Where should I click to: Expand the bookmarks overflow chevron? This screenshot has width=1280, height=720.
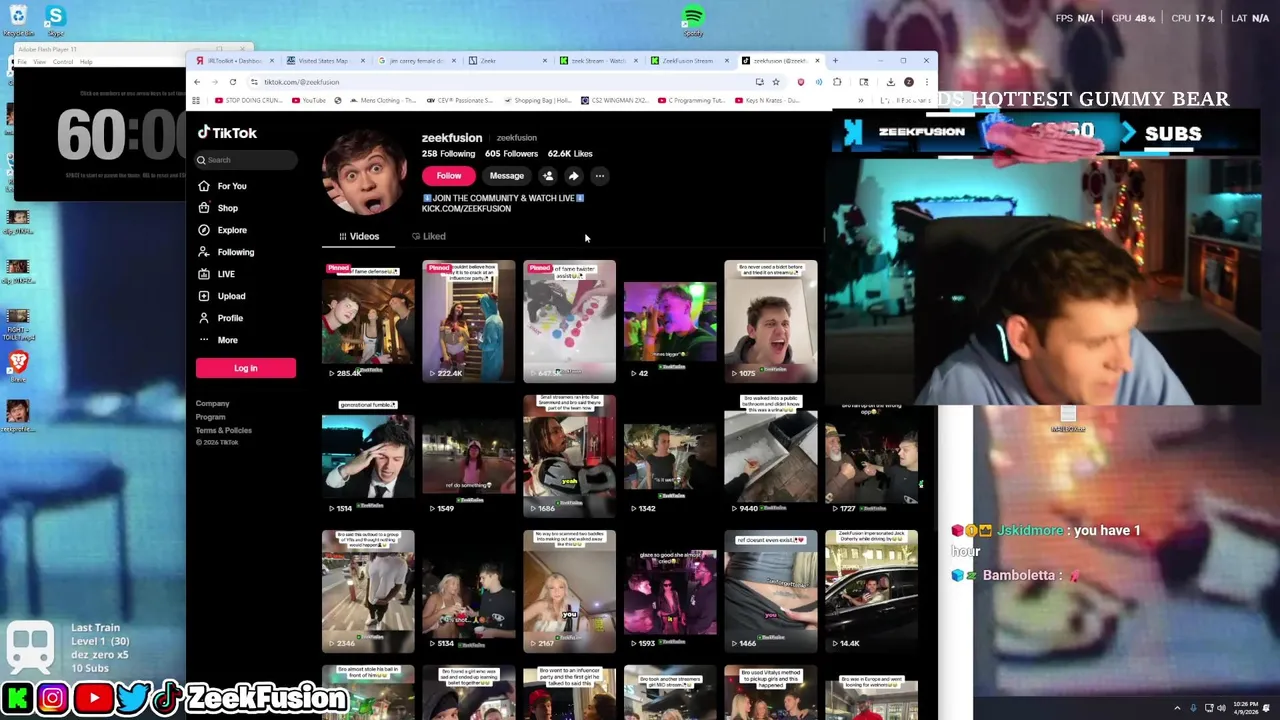click(x=861, y=101)
